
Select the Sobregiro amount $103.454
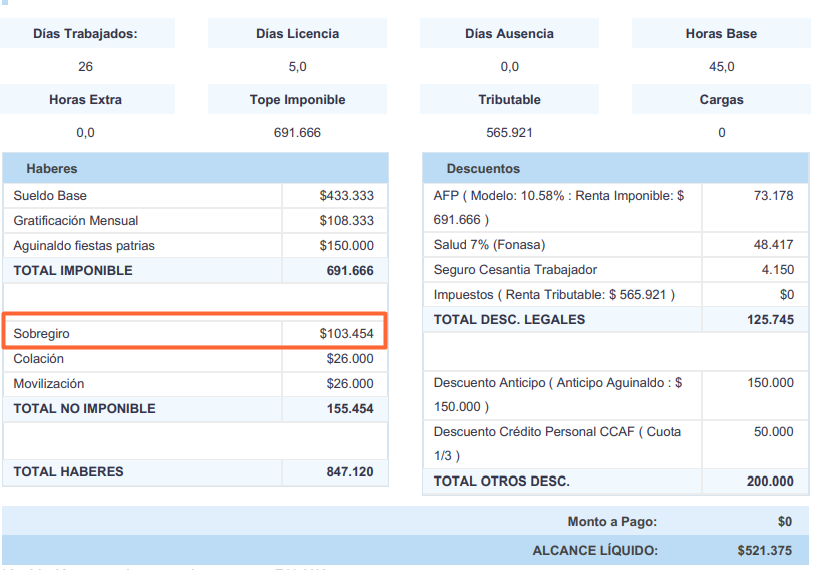(x=346, y=333)
